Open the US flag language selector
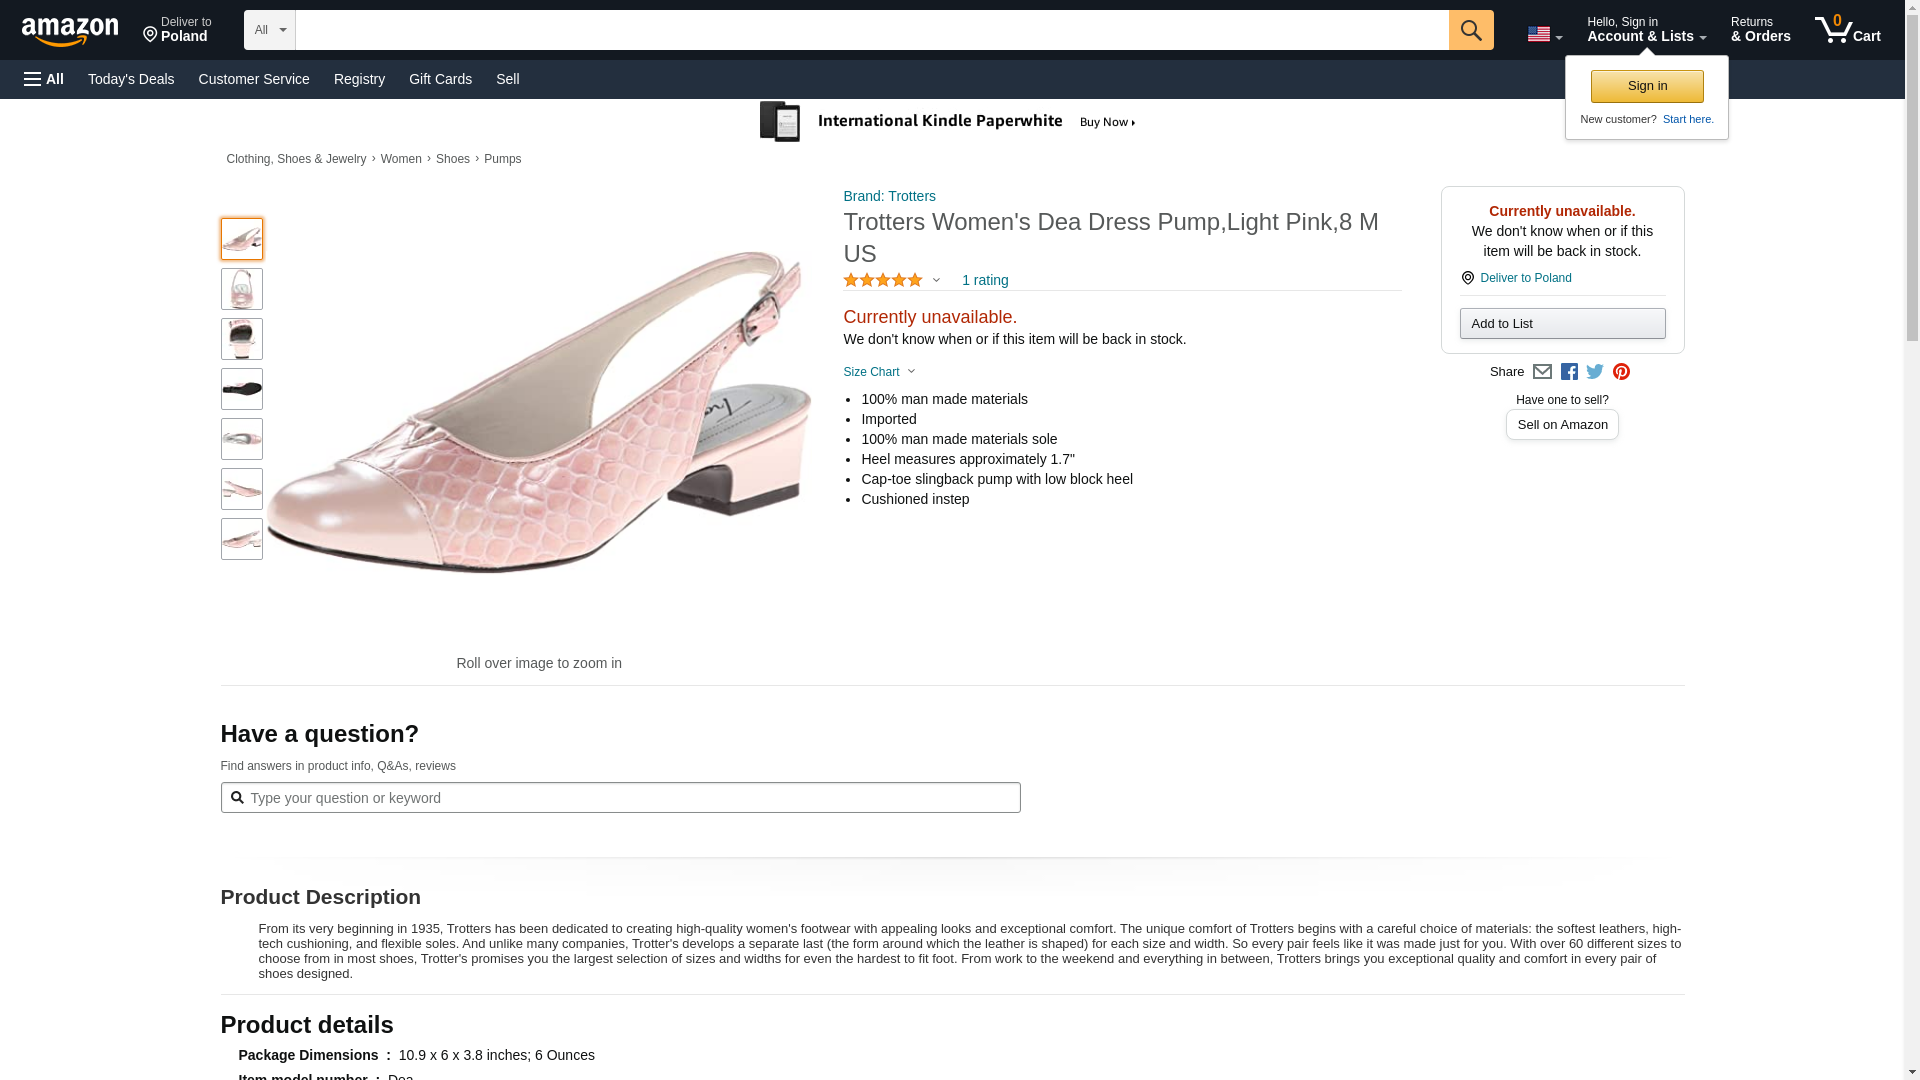This screenshot has width=1920, height=1080. pos(1544,34)
